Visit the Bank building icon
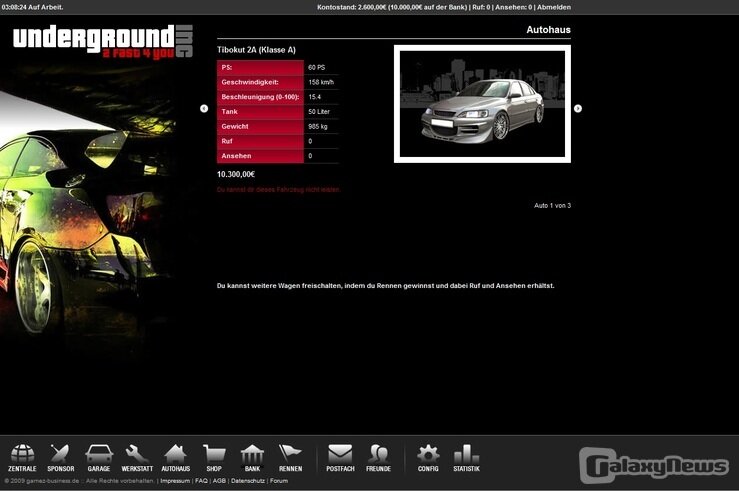This screenshot has height=491, width=739. click(252, 458)
